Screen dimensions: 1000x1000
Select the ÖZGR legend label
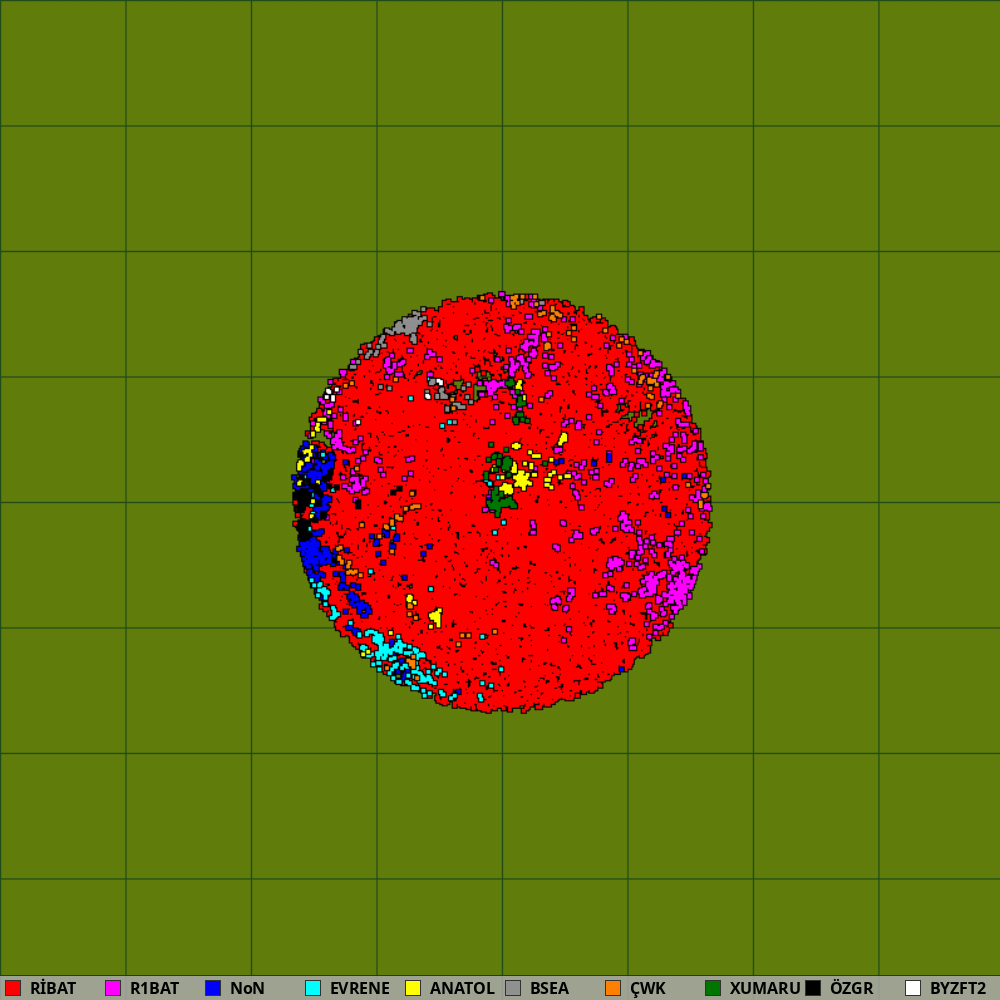pyautogui.click(x=852, y=988)
